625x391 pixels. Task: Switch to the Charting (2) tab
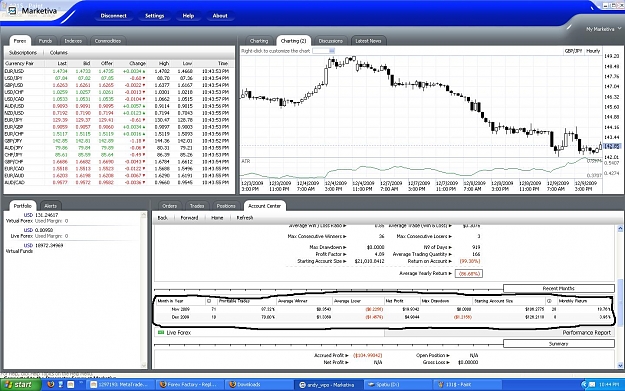tap(293, 41)
